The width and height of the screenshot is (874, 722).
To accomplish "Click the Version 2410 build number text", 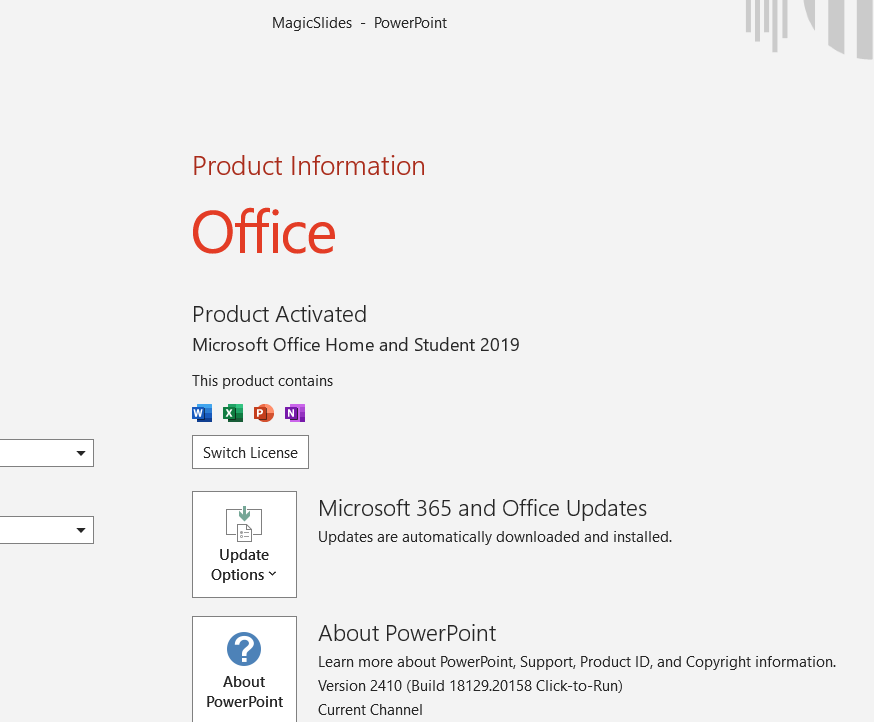I will tap(470, 686).
